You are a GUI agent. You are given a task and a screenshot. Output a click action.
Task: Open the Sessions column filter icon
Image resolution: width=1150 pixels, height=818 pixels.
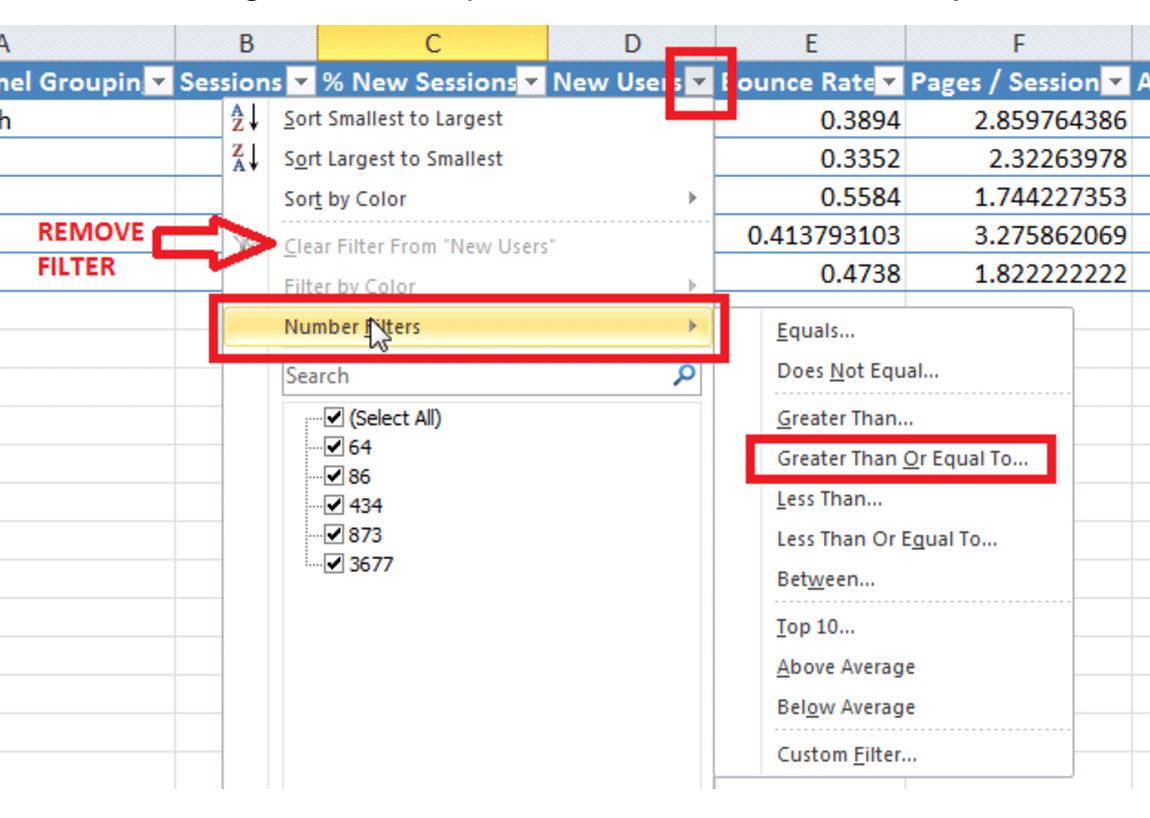click(x=301, y=81)
